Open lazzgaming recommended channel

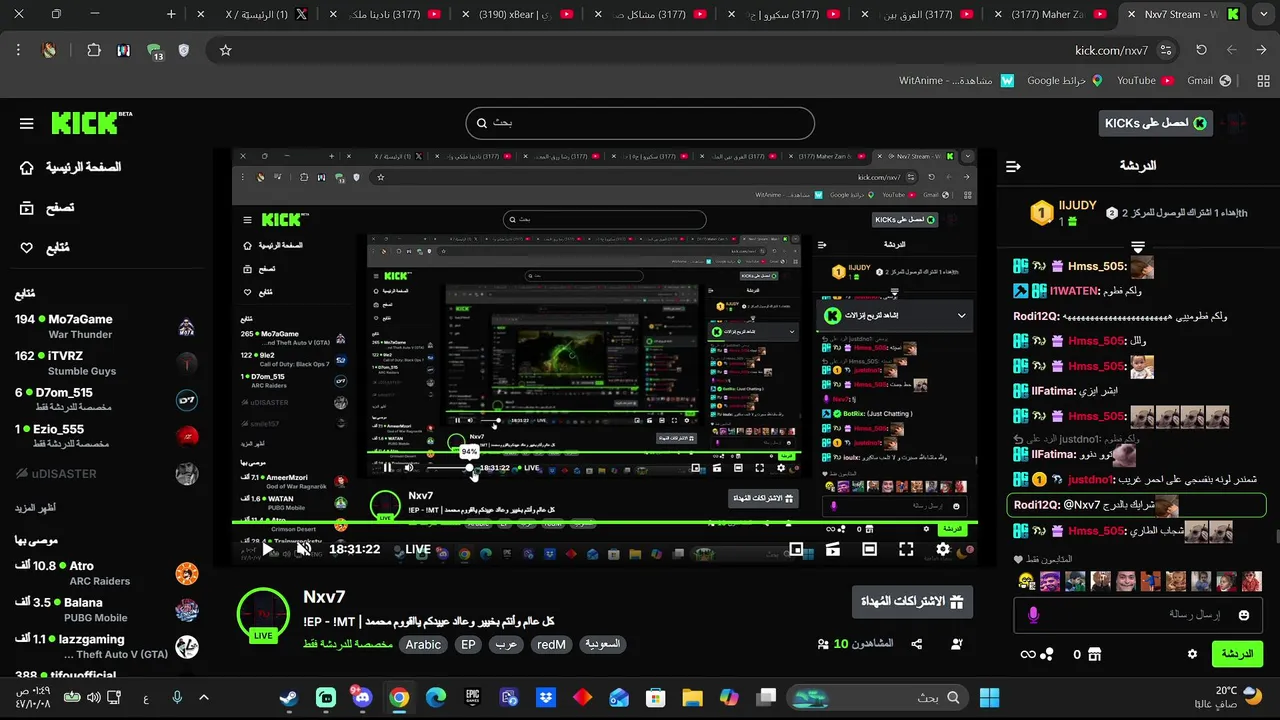[x=105, y=646]
